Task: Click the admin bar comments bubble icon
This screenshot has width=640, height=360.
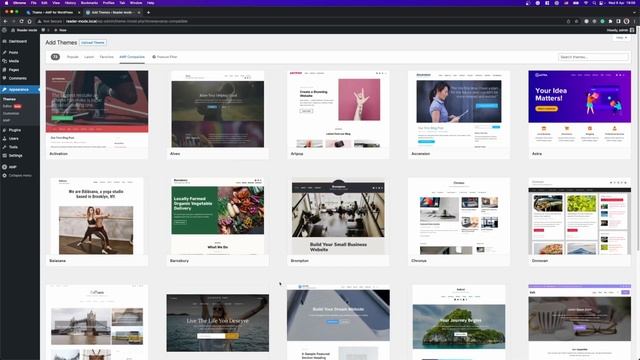Action: pyautogui.click(x=43, y=30)
